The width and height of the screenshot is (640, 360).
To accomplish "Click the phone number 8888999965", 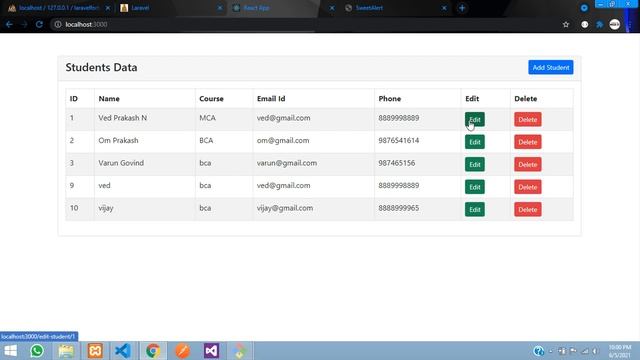I will click(x=399, y=208).
